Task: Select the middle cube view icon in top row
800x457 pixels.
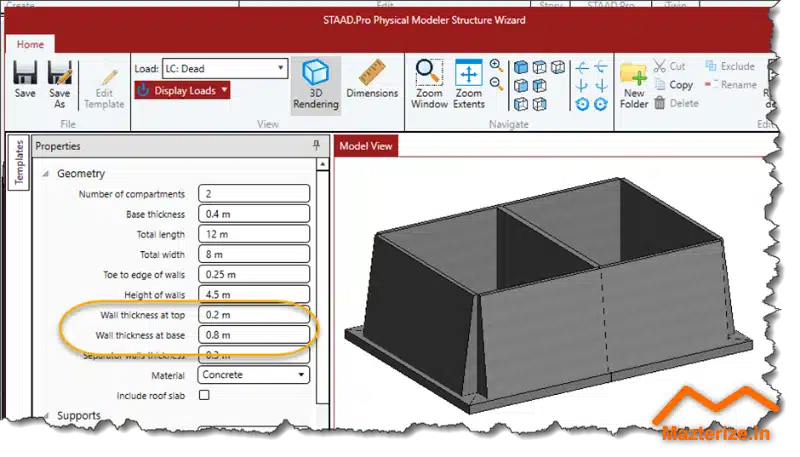Action: click(539, 67)
